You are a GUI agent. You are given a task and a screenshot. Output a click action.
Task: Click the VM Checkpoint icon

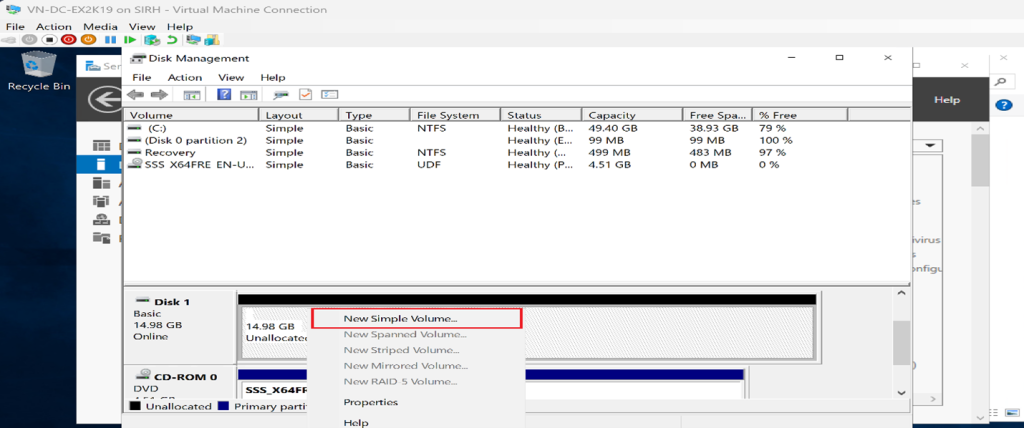(152, 40)
